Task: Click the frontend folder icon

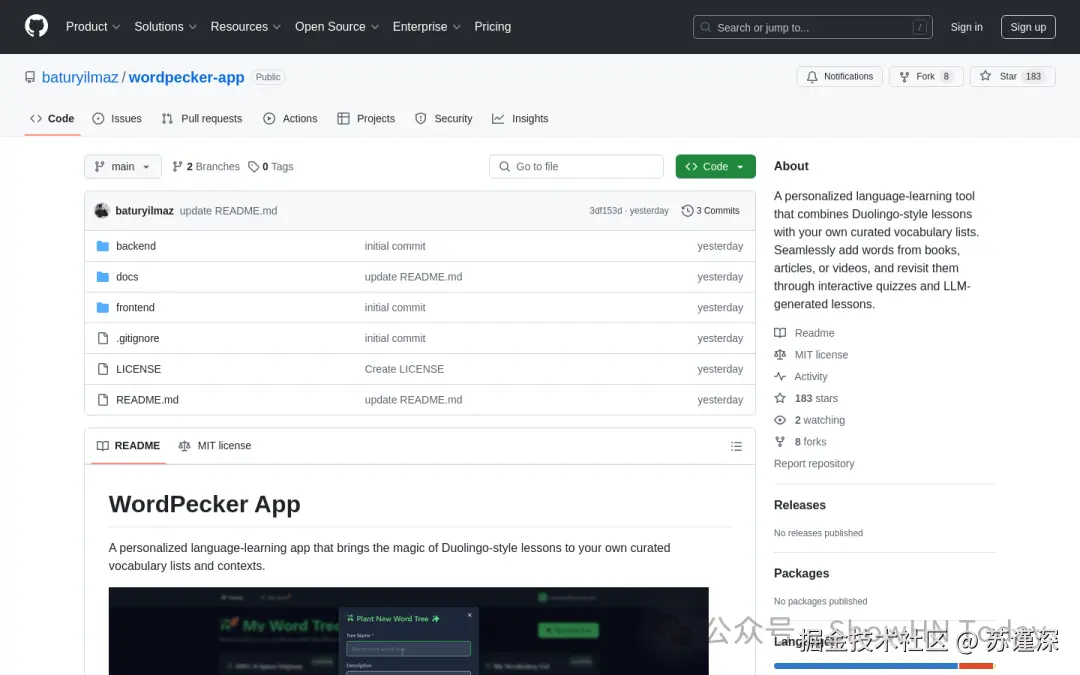Action: tap(103, 307)
